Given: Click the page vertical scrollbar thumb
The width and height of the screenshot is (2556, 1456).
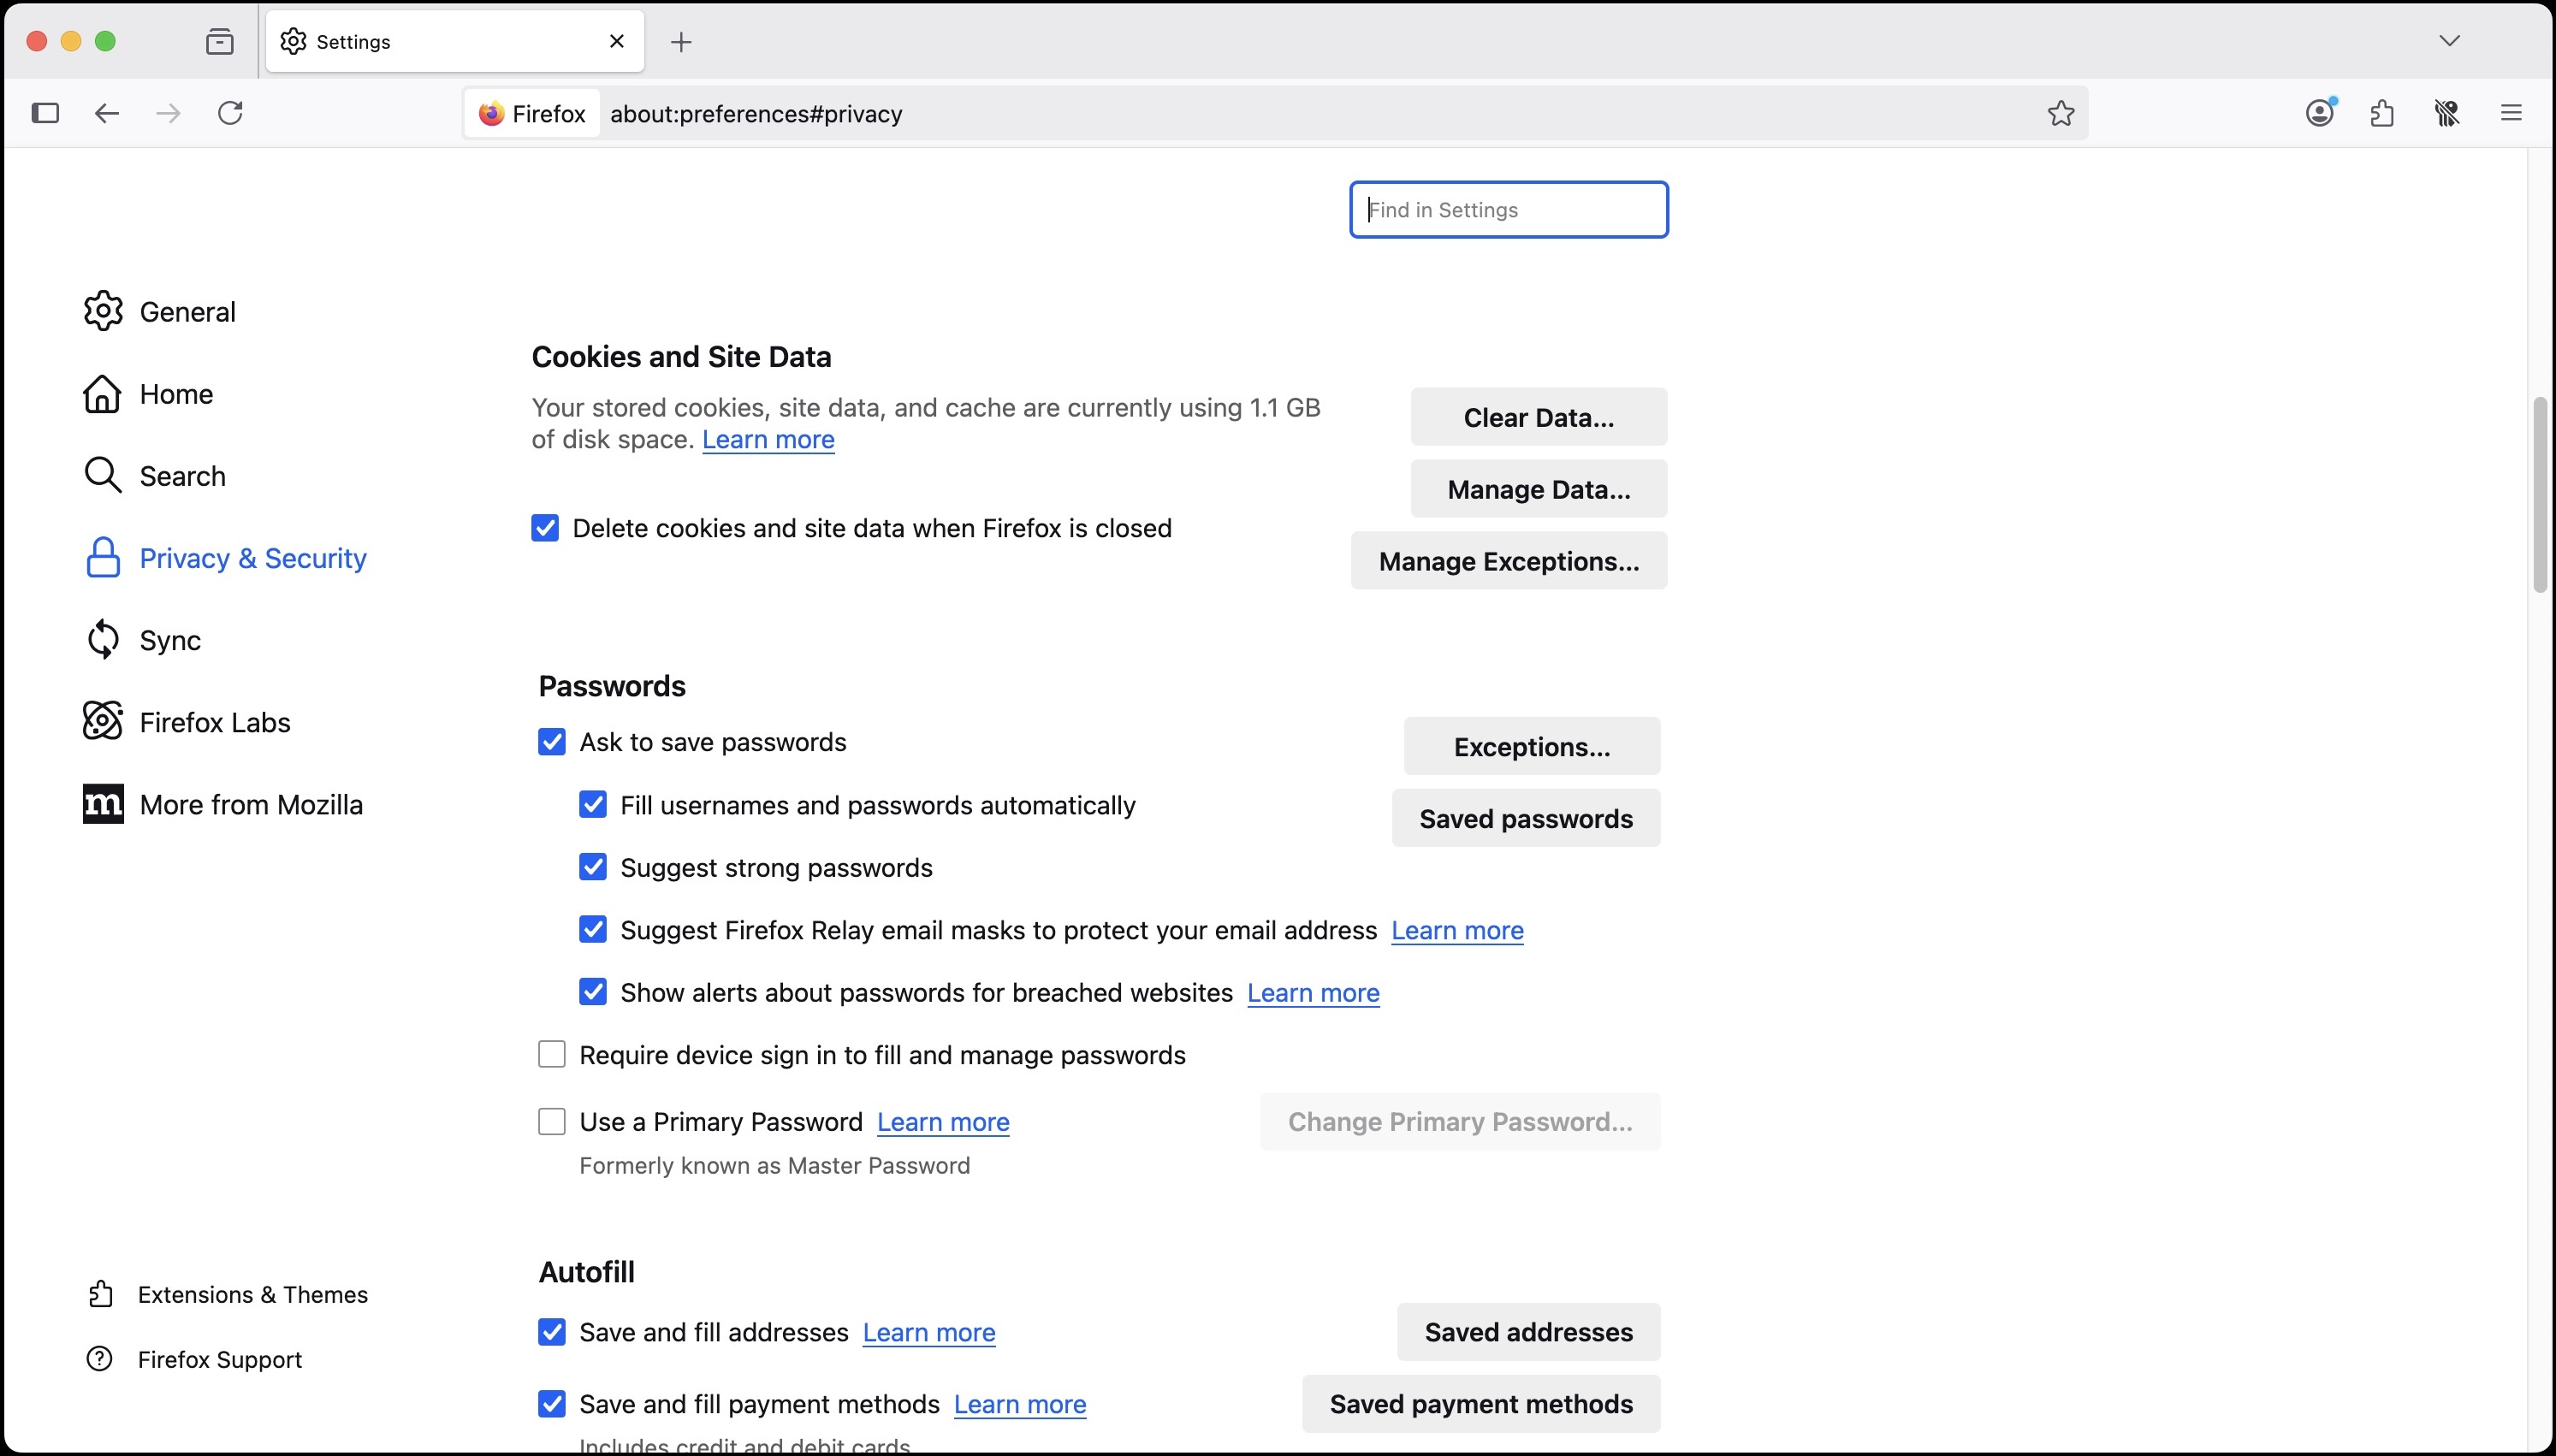Looking at the screenshot, I should click(2540, 495).
